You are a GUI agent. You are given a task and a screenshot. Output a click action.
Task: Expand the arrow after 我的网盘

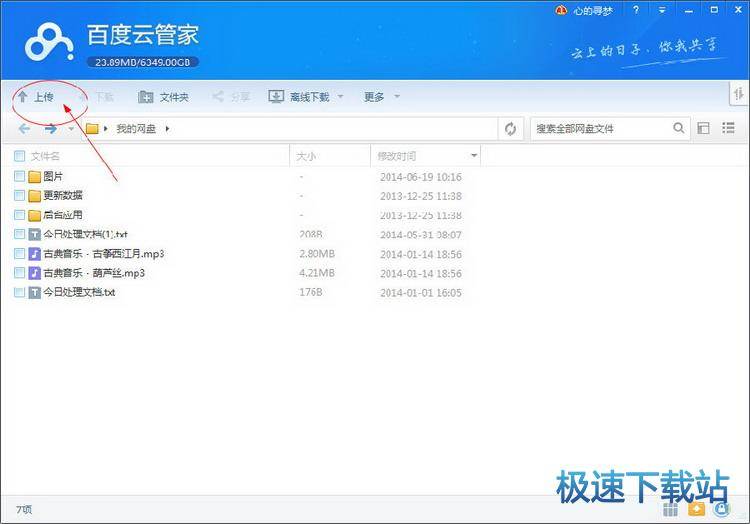[167, 129]
